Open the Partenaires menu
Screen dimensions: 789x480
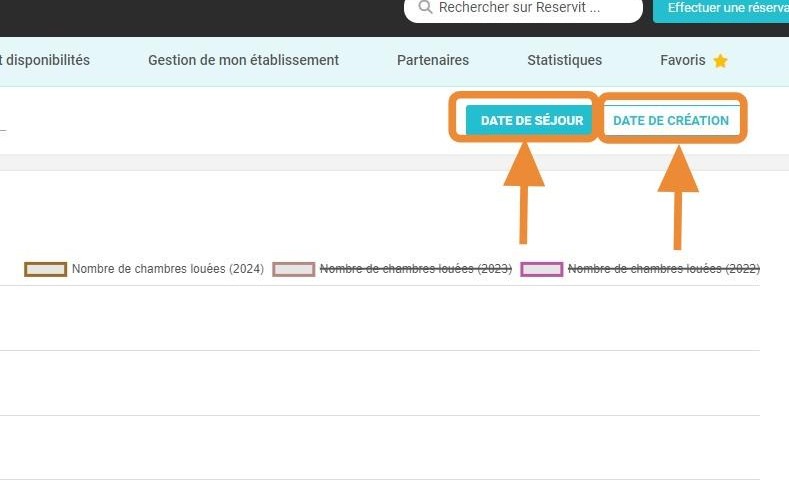point(433,60)
